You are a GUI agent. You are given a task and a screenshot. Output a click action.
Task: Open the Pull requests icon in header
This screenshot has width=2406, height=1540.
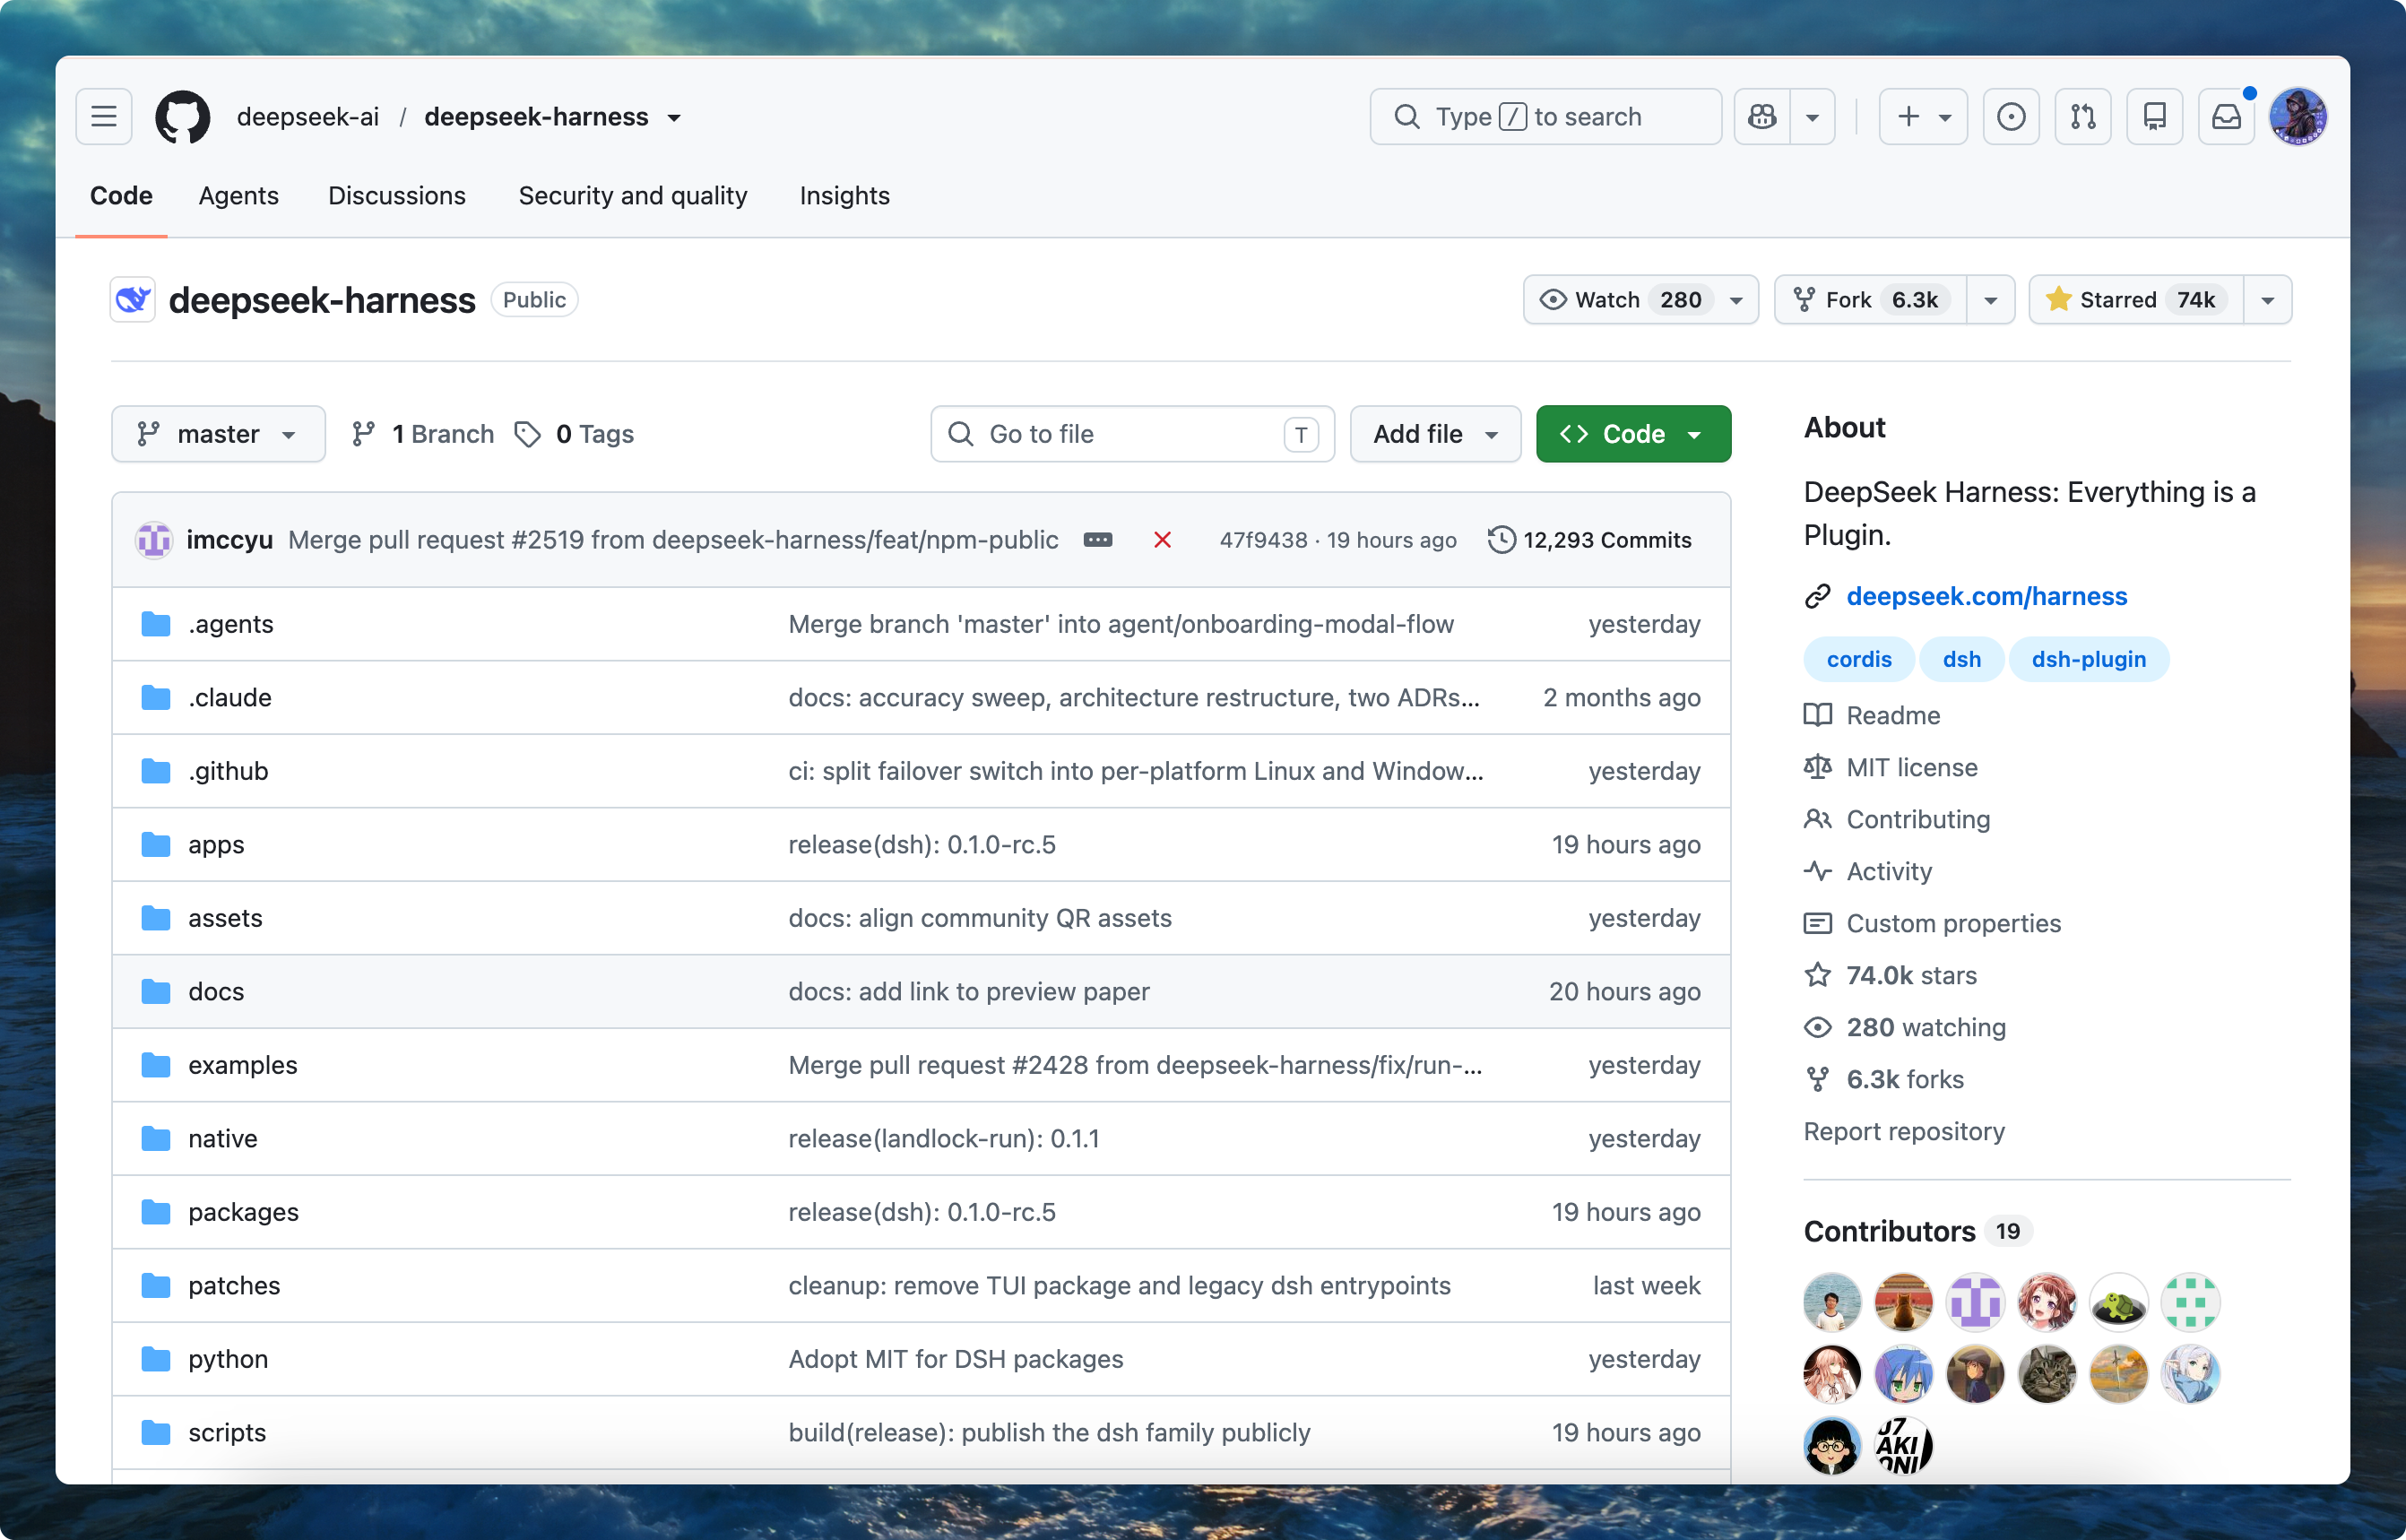click(x=2083, y=117)
